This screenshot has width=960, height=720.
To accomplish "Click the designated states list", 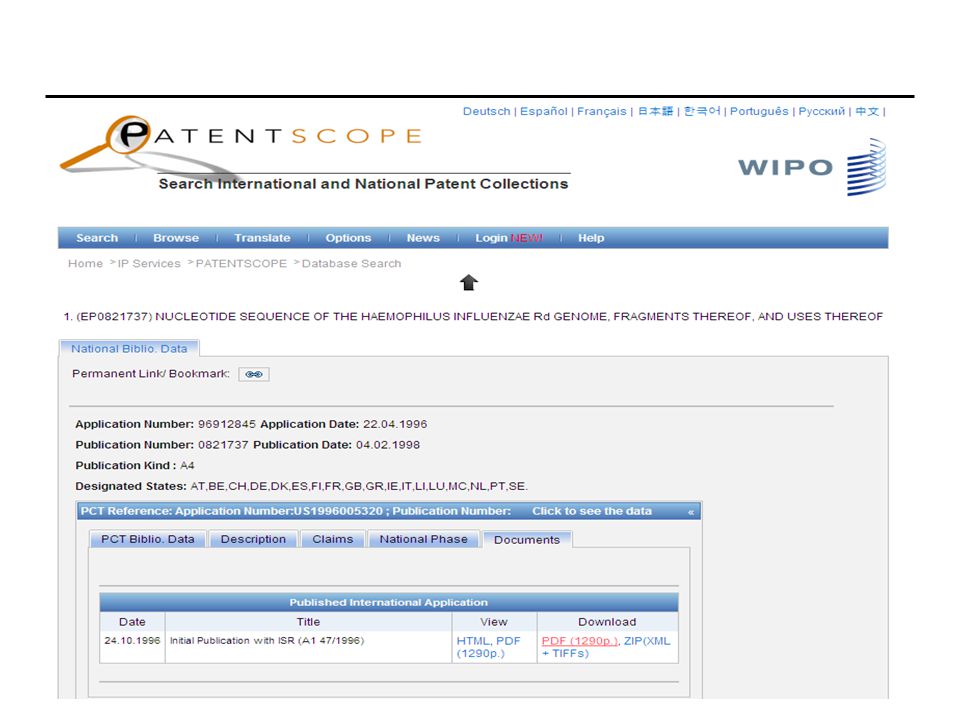I will tap(359, 486).
